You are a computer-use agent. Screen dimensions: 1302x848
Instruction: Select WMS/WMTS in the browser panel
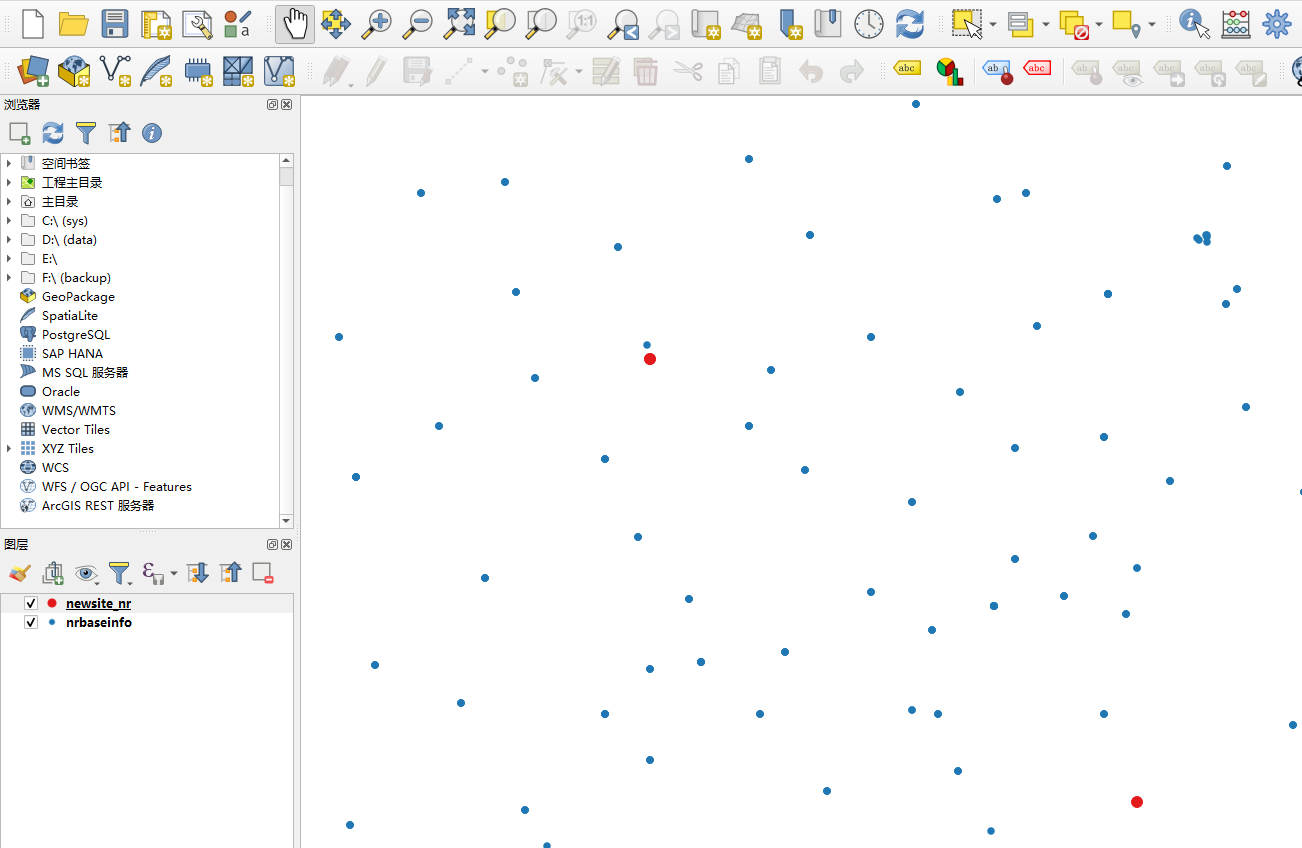pos(78,411)
